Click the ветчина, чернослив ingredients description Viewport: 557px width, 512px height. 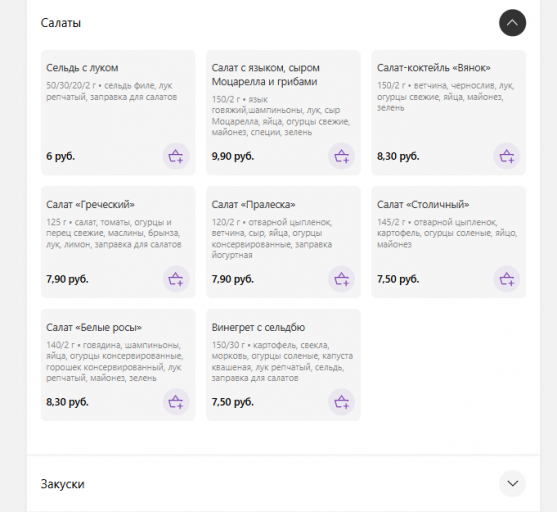pos(445,97)
